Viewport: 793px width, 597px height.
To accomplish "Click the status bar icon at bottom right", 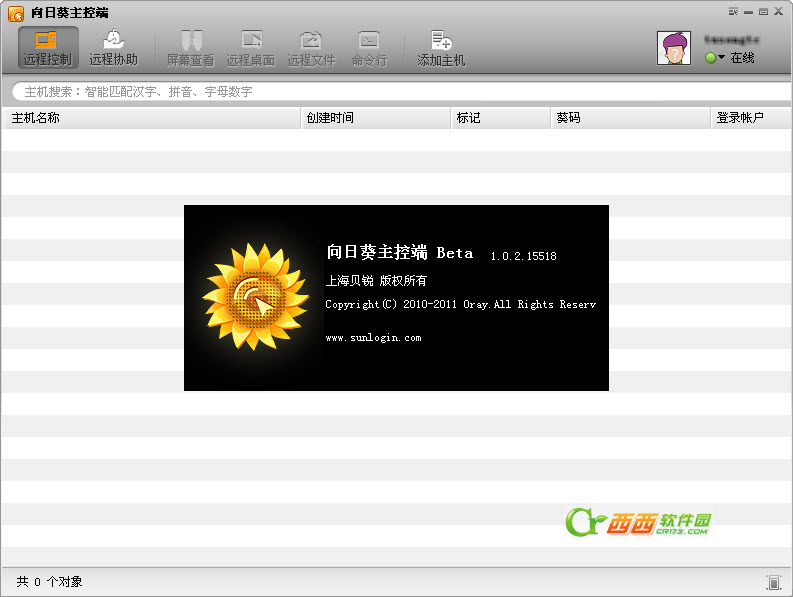I will click(773, 582).
